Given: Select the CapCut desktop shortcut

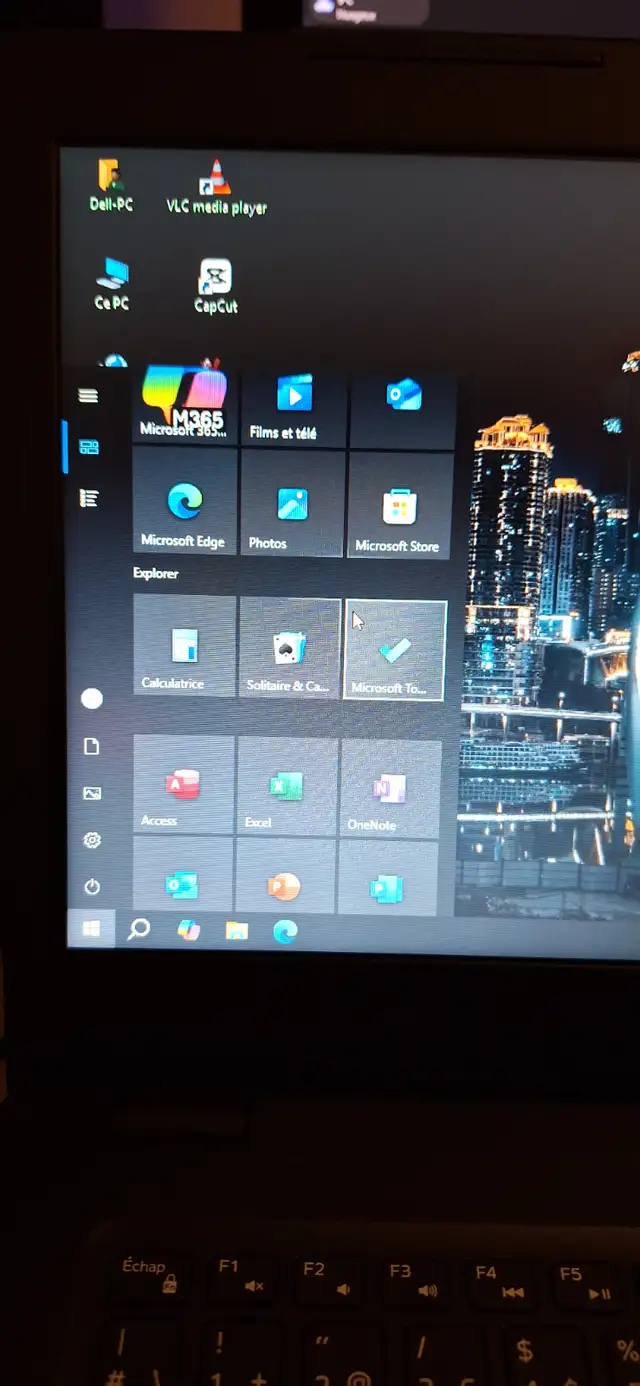Looking at the screenshot, I should click(x=216, y=286).
